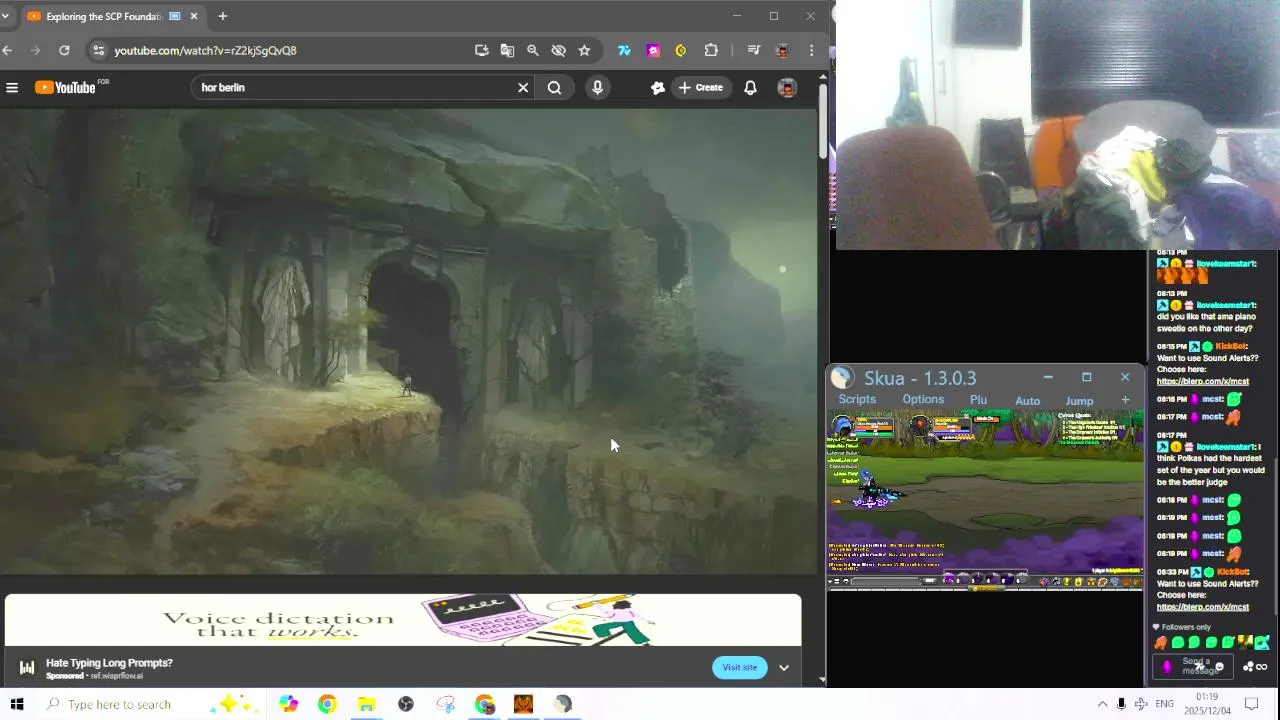Open the YouTube account avatar menu
The width and height of the screenshot is (1280, 720).
click(787, 88)
